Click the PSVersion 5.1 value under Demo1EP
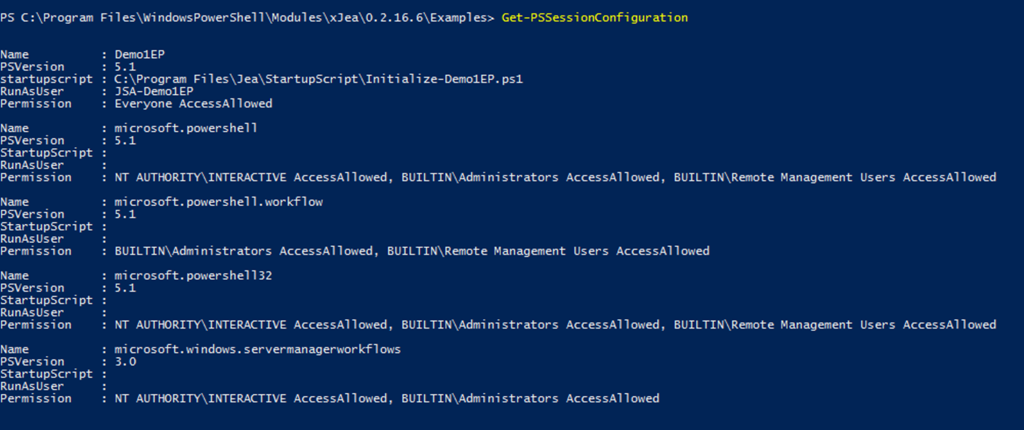Viewport: 1024px width, 430px height. pyautogui.click(x=125, y=66)
